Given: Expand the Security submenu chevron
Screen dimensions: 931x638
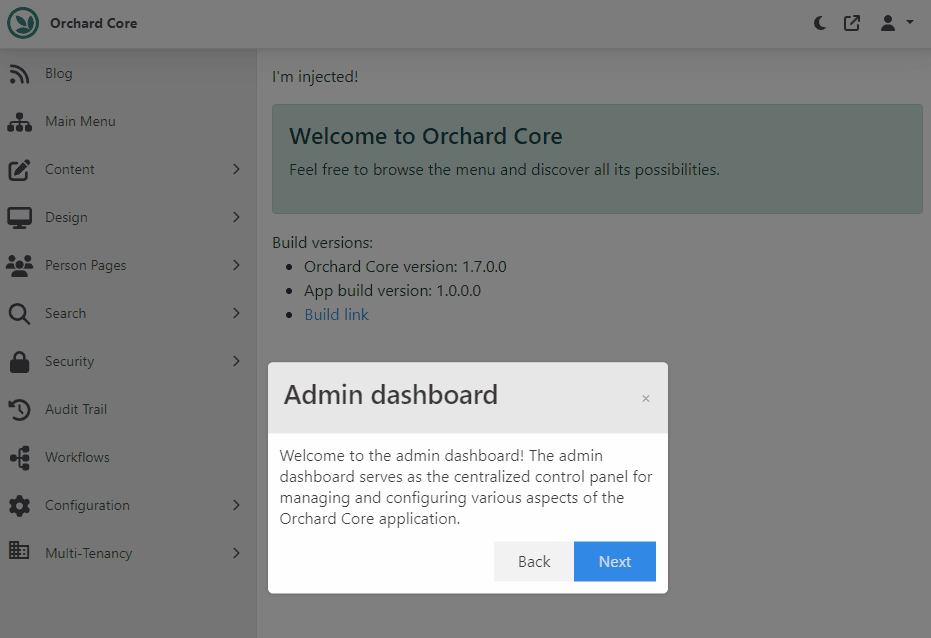Looking at the screenshot, I should (x=236, y=361).
